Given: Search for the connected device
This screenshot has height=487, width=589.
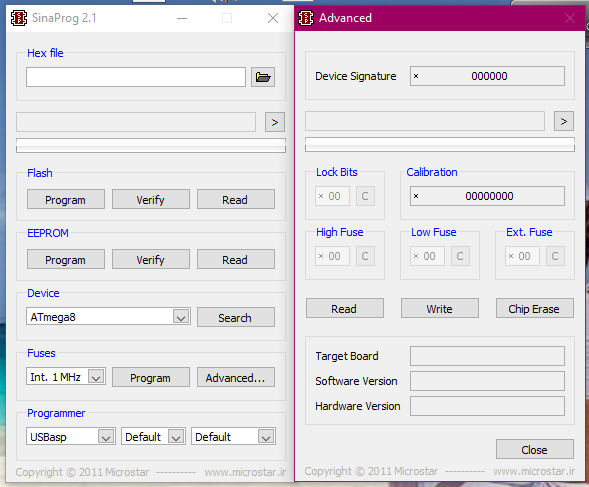Looking at the screenshot, I should [236, 318].
